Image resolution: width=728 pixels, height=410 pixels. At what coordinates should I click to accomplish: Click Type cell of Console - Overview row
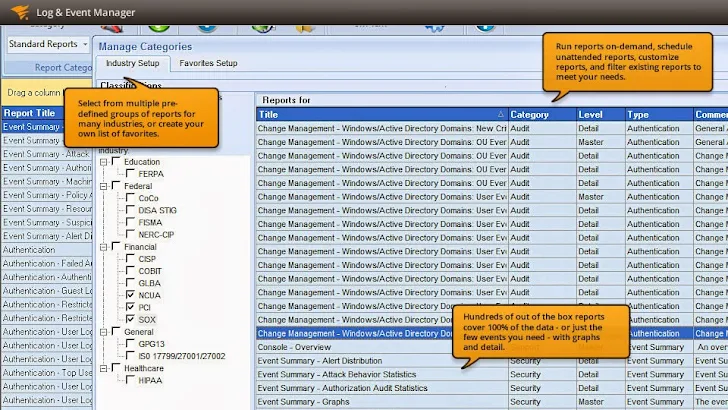tap(659, 347)
